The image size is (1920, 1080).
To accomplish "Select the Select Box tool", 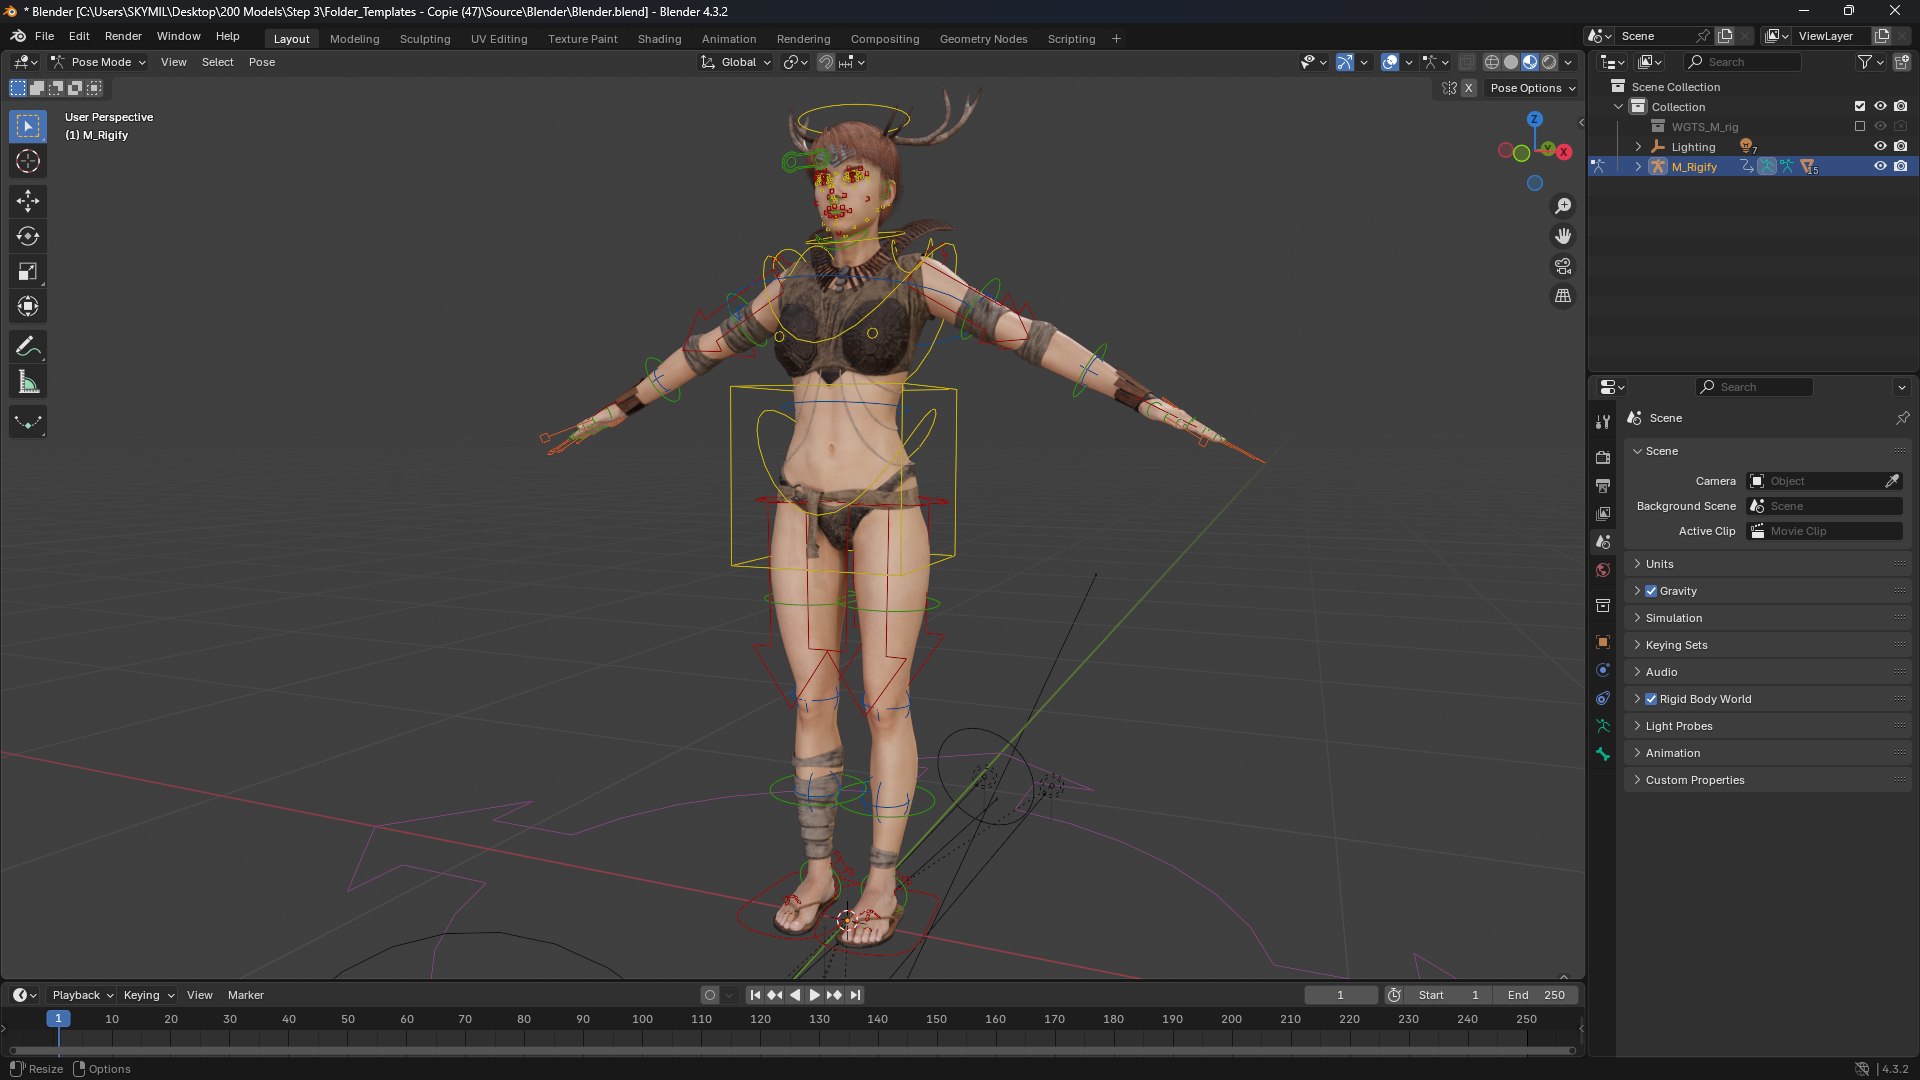I will pos(28,126).
